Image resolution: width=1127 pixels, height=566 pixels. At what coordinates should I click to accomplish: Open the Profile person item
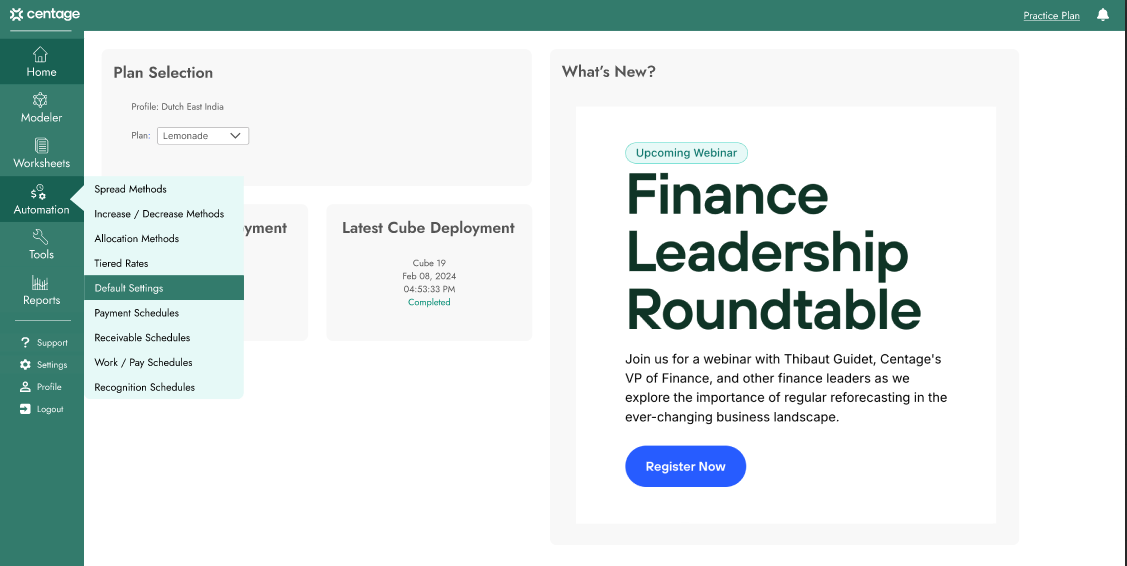pyautogui.click(x=40, y=387)
